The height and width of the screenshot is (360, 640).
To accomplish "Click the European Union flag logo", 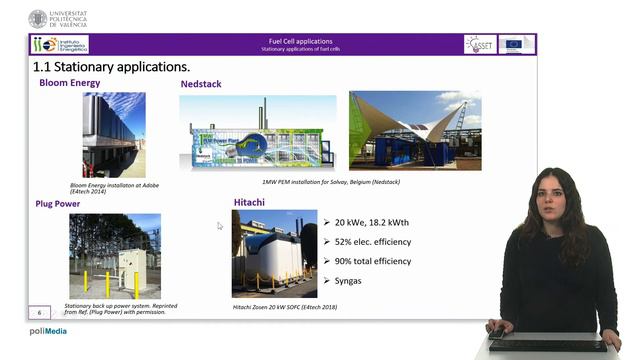I will tap(516, 44).
